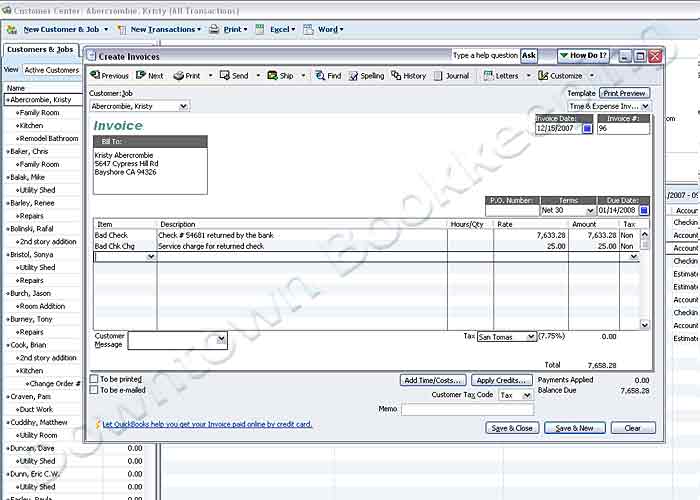Select Duct Work job

36,409
